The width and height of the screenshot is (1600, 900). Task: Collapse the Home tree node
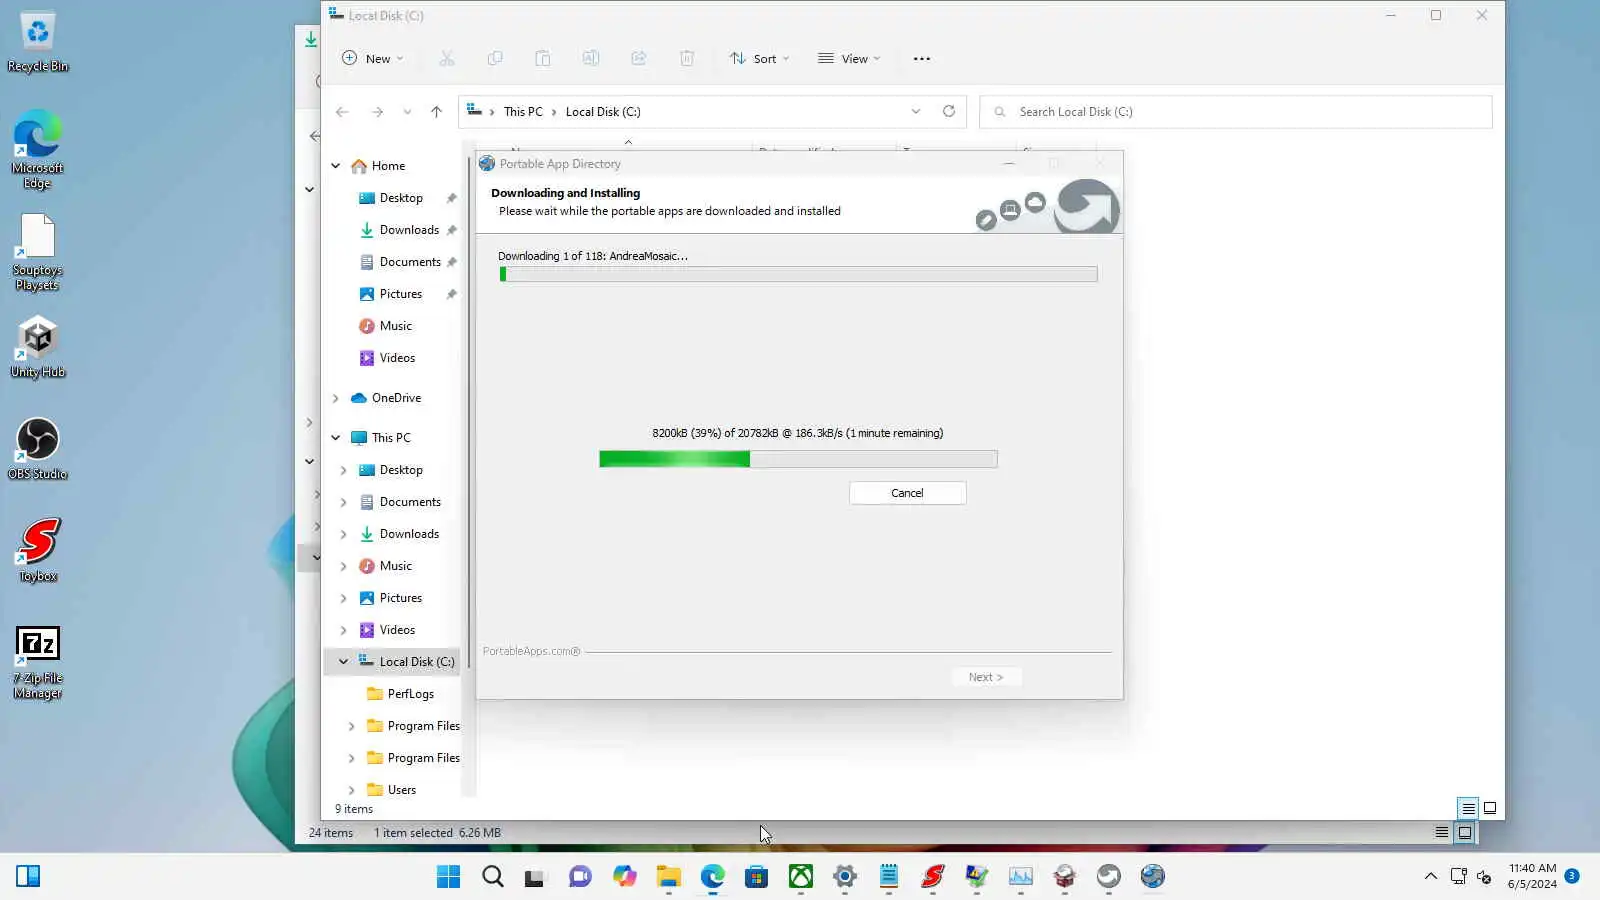tap(336, 166)
